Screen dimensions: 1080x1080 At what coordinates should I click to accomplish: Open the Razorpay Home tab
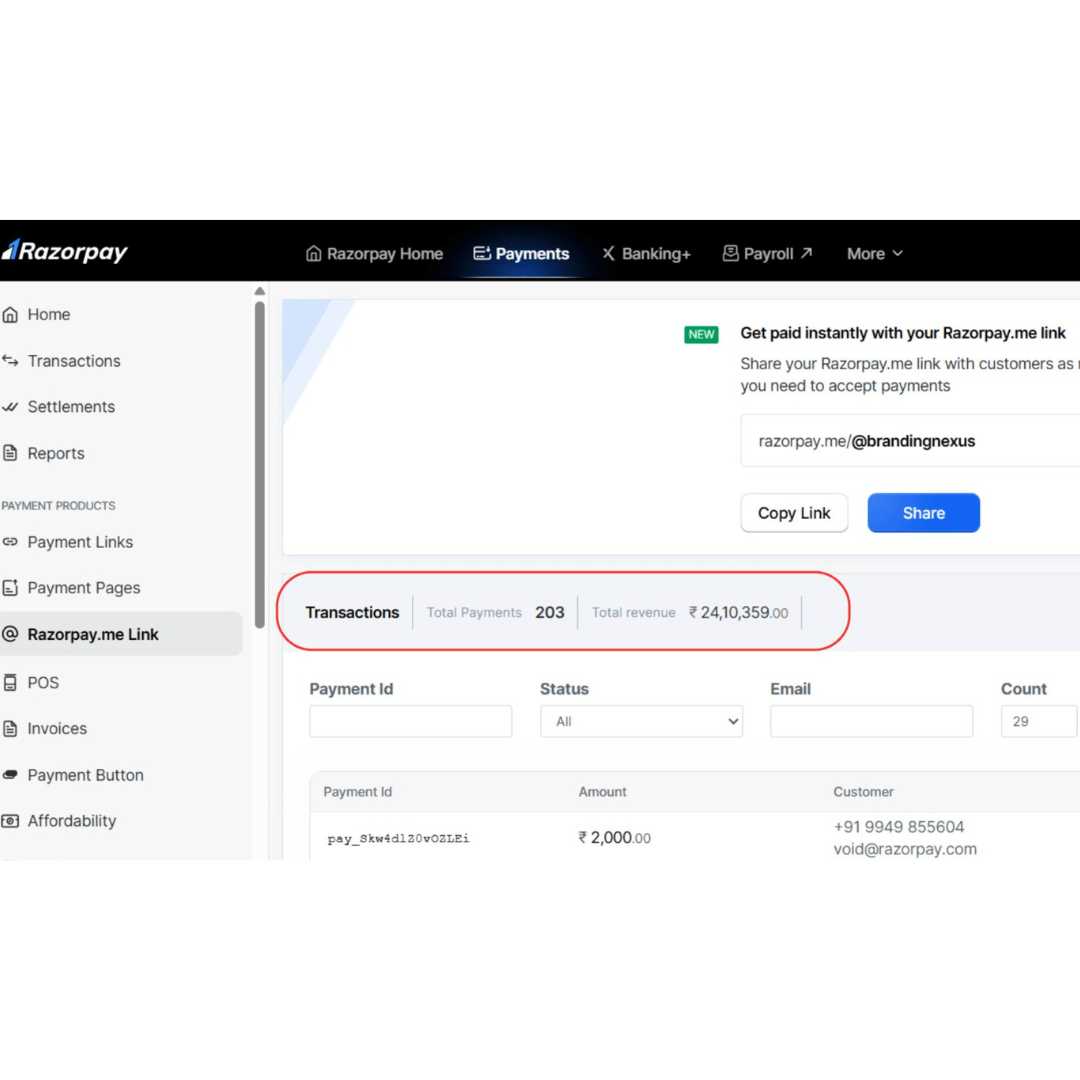click(x=374, y=253)
